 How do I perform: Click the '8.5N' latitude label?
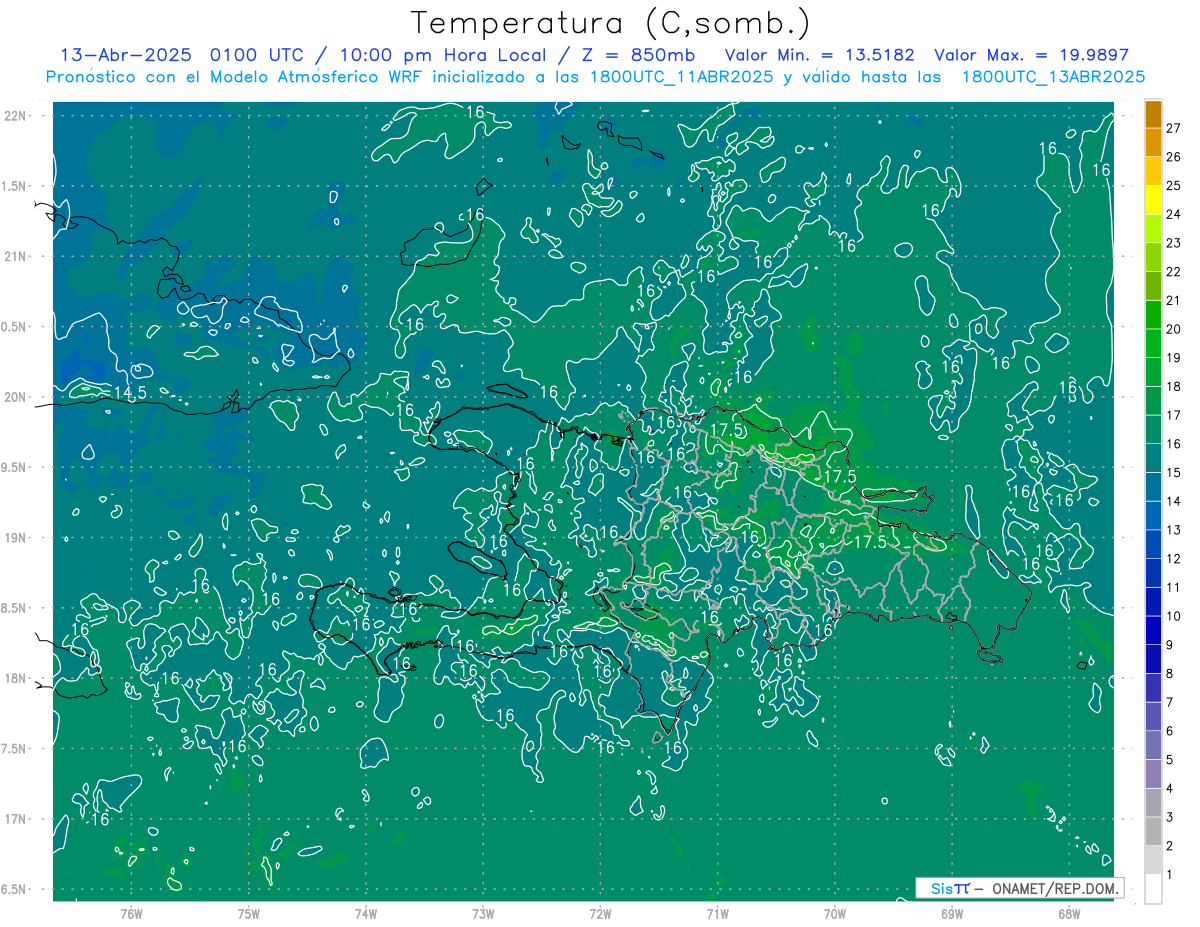pyautogui.click(x=15, y=608)
